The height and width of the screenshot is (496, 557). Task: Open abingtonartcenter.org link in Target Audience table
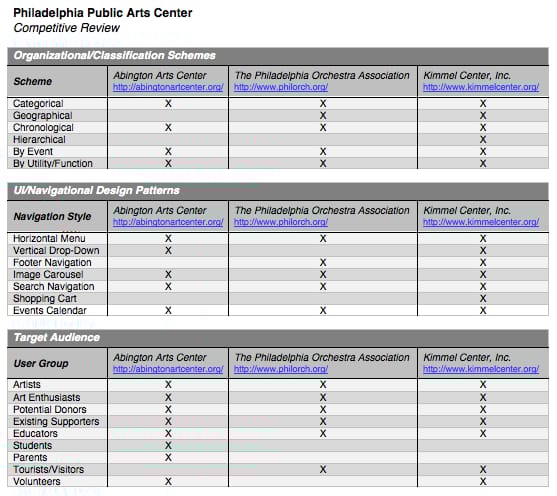168,369
